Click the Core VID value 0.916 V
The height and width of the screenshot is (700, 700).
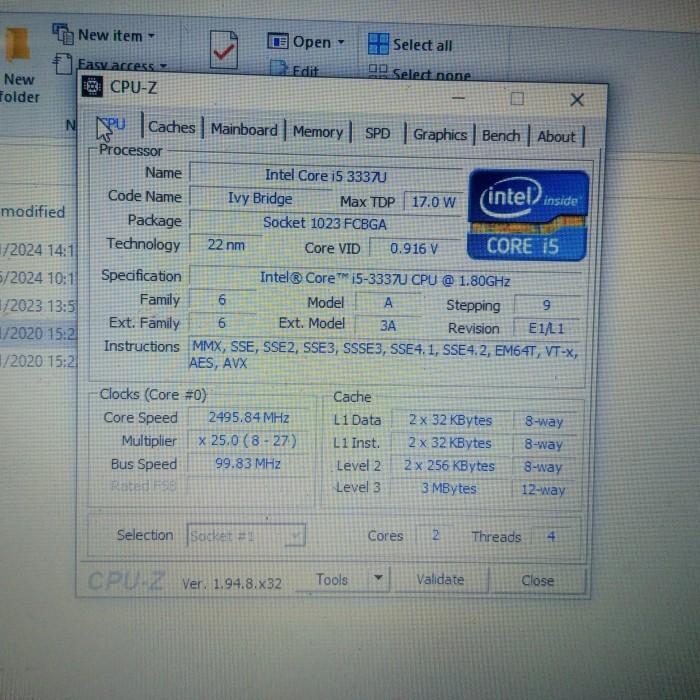(x=414, y=248)
